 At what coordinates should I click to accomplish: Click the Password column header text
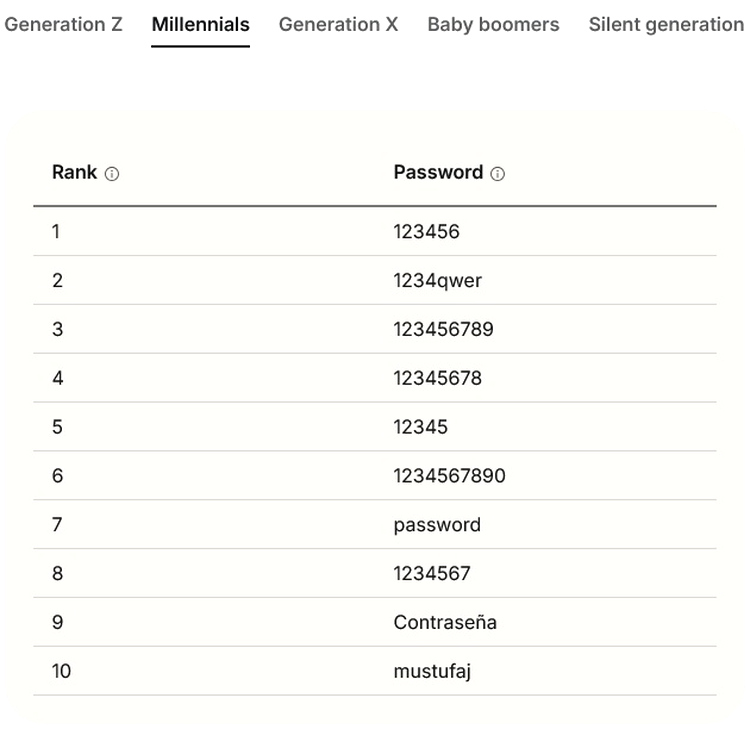(x=438, y=172)
